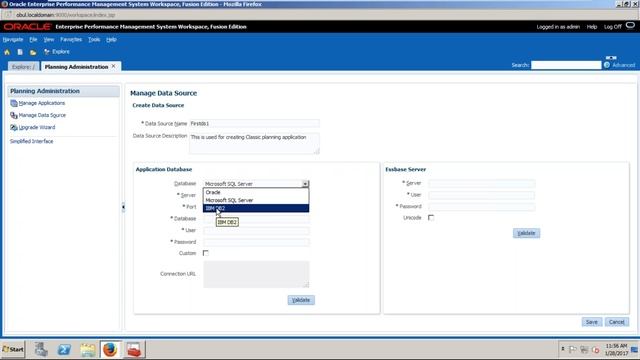Screen dimensions: 640x360
Task: Close the Planning Administration tab
Action: pyautogui.click(x=113, y=66)
